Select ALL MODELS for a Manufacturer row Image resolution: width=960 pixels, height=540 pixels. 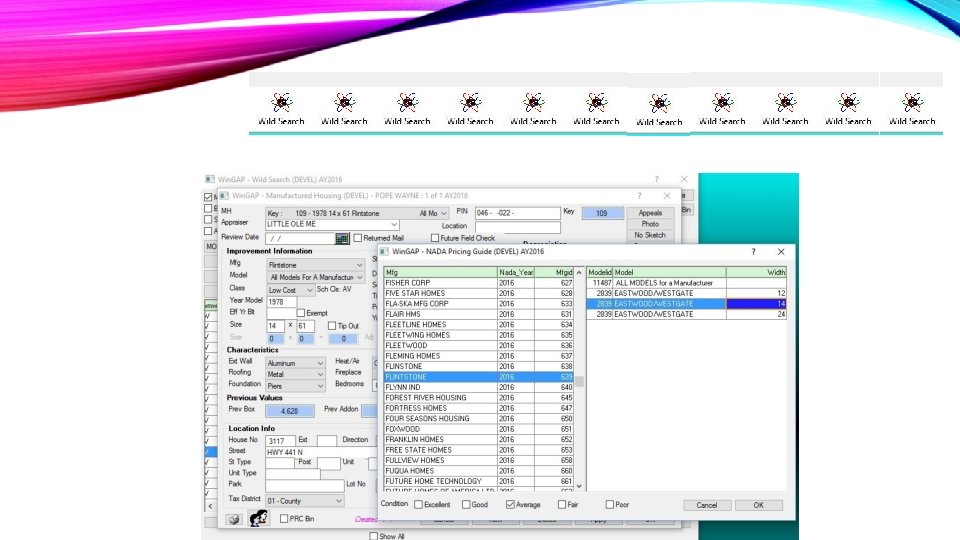coord(686,283)
